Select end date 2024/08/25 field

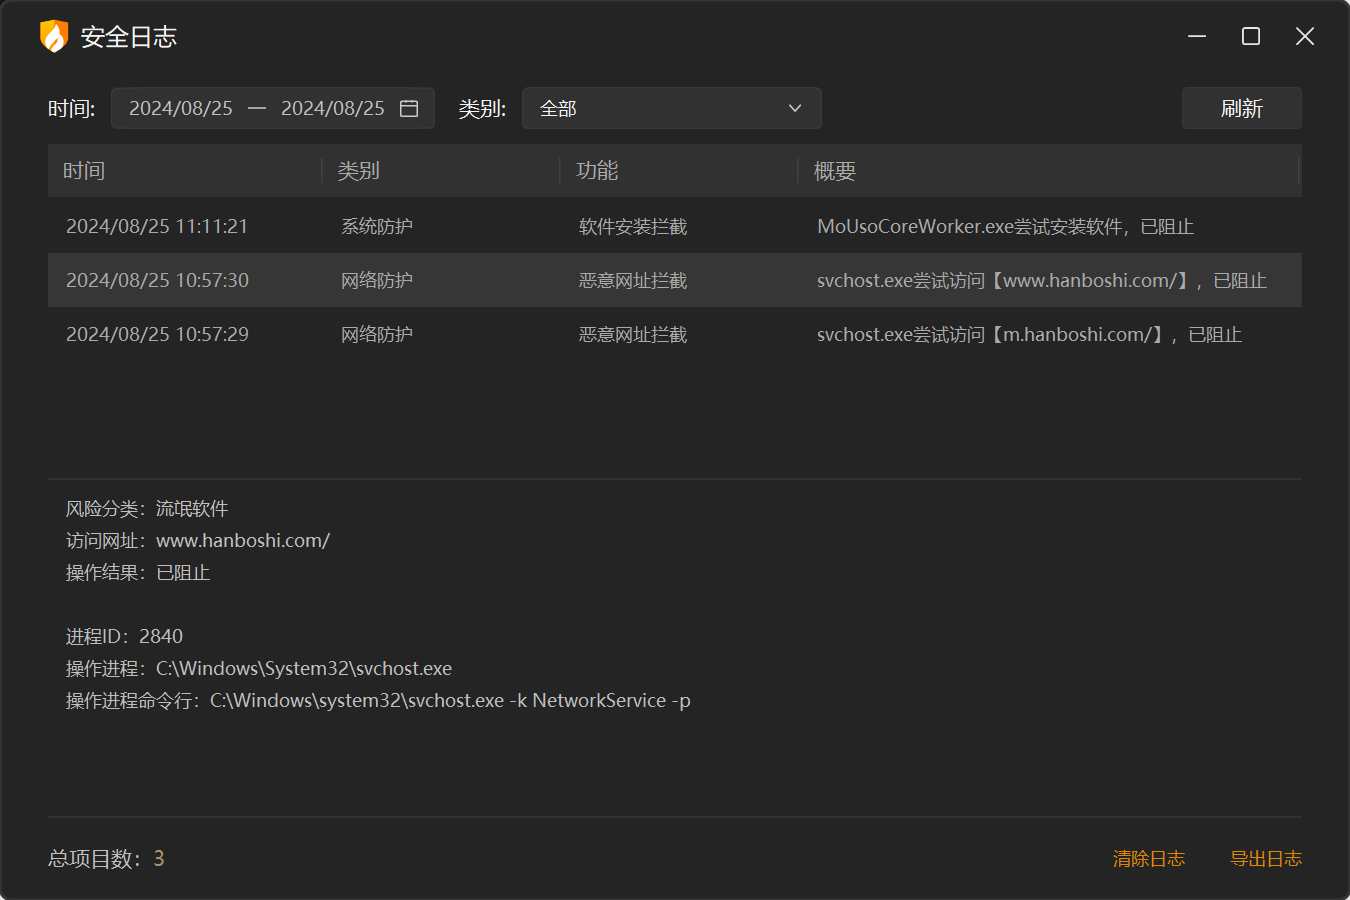[333, 108]
